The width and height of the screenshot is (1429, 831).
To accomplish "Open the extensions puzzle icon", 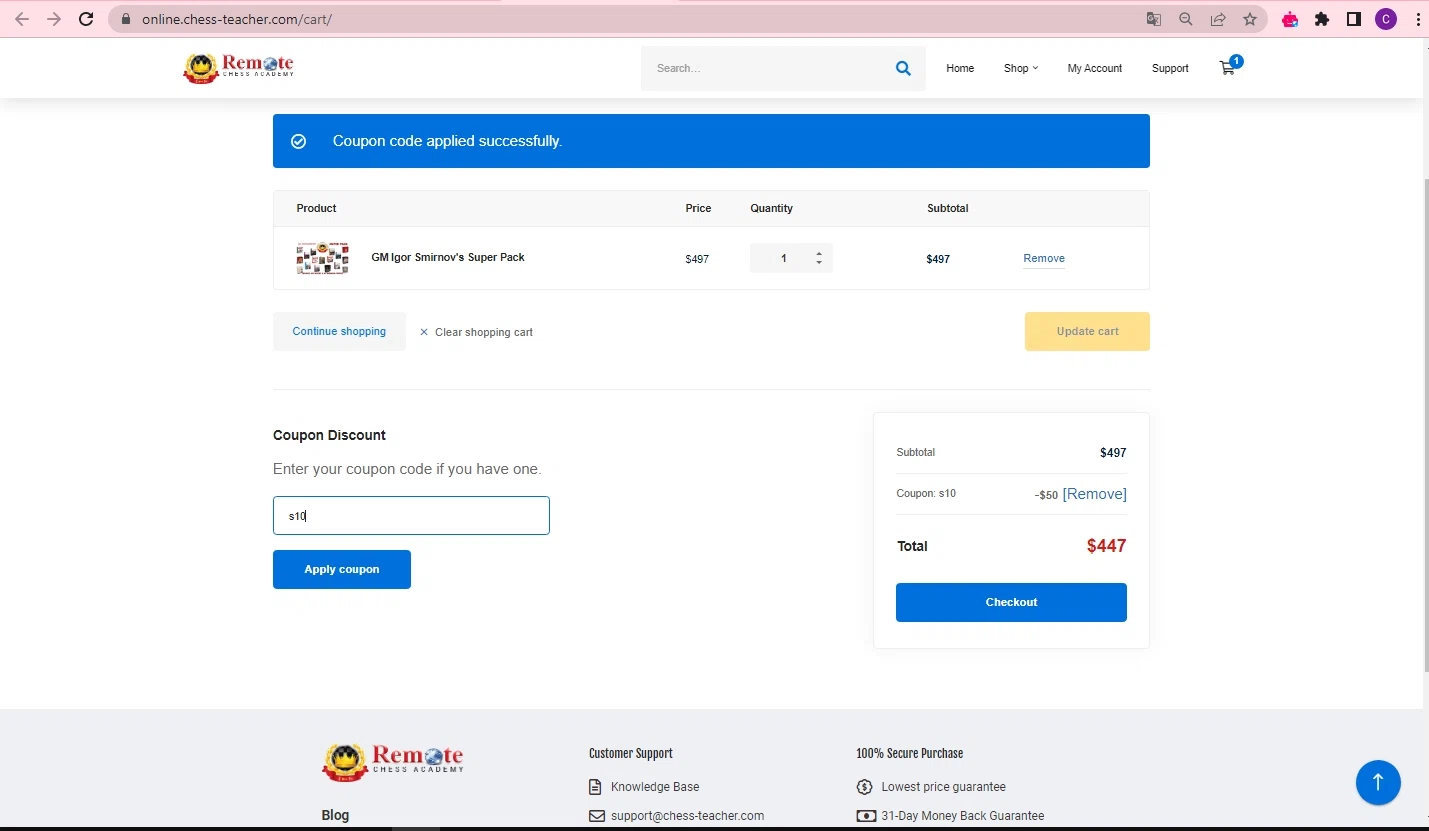I will [1322, 19].
